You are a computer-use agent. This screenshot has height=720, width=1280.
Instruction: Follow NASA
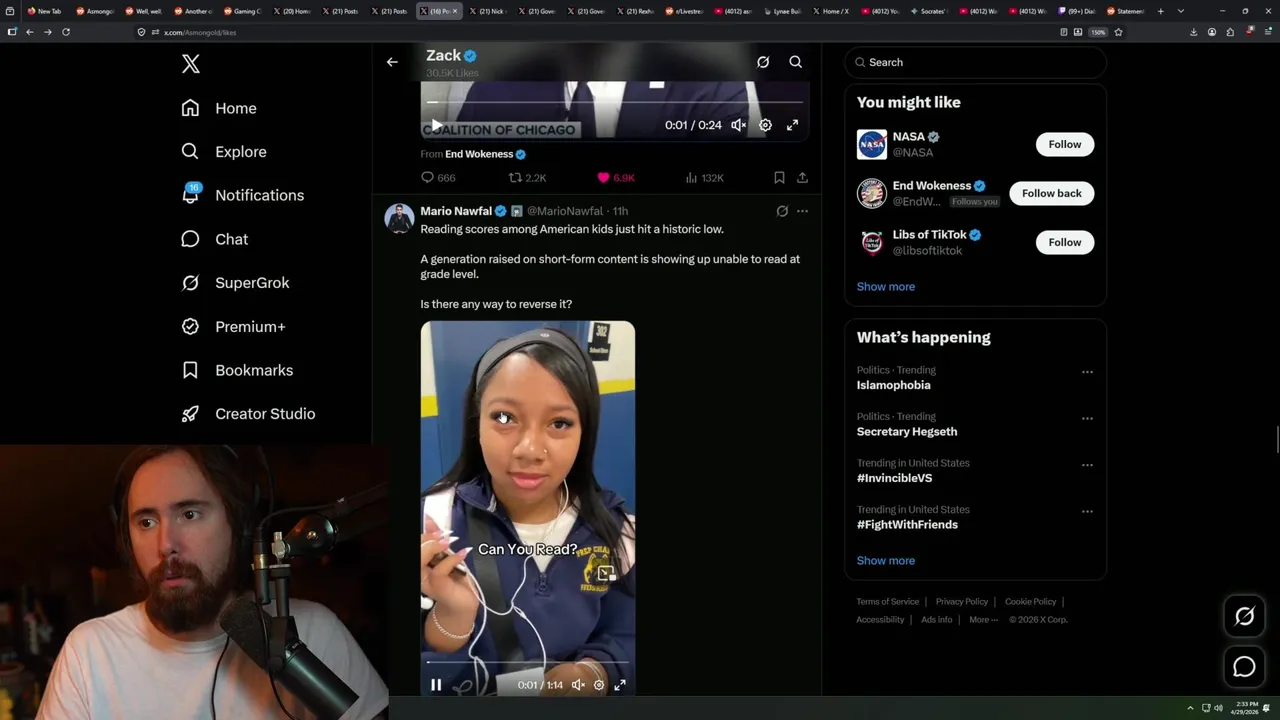click(x=1065, y=144)
